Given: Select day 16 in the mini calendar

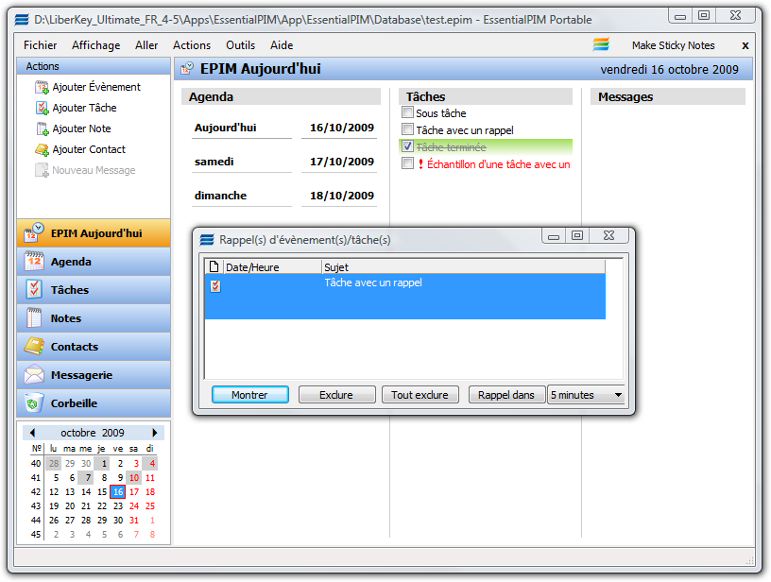Looking at the screenshot, I should pos(118,492).
